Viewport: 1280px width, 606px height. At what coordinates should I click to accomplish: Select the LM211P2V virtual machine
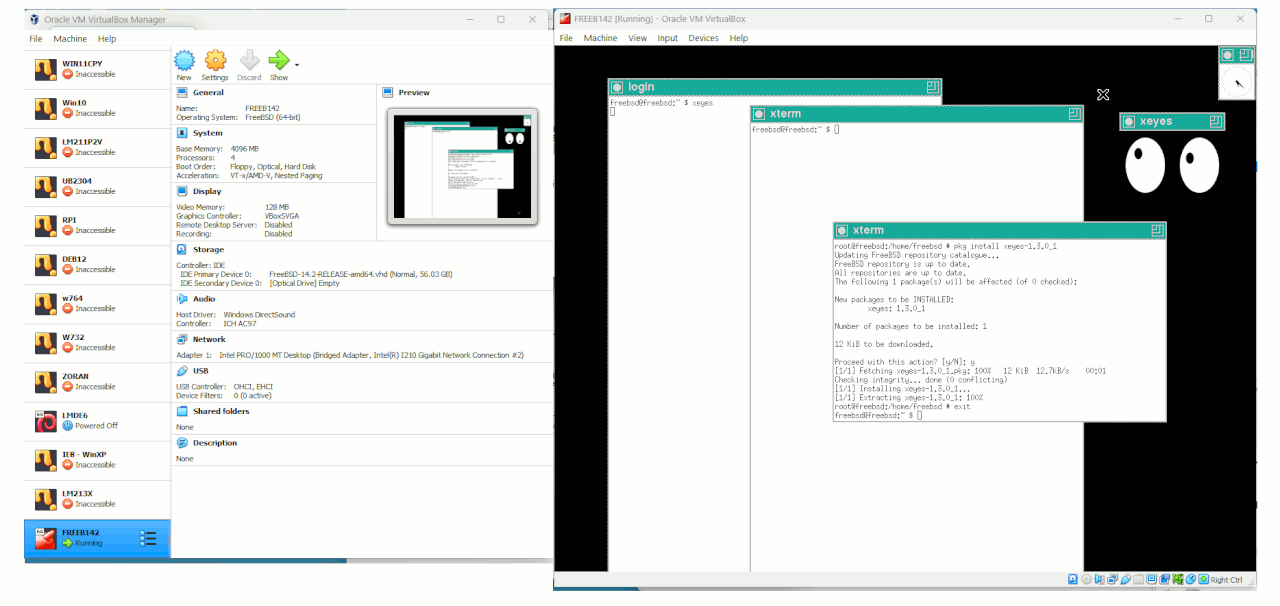coord(98,147)
